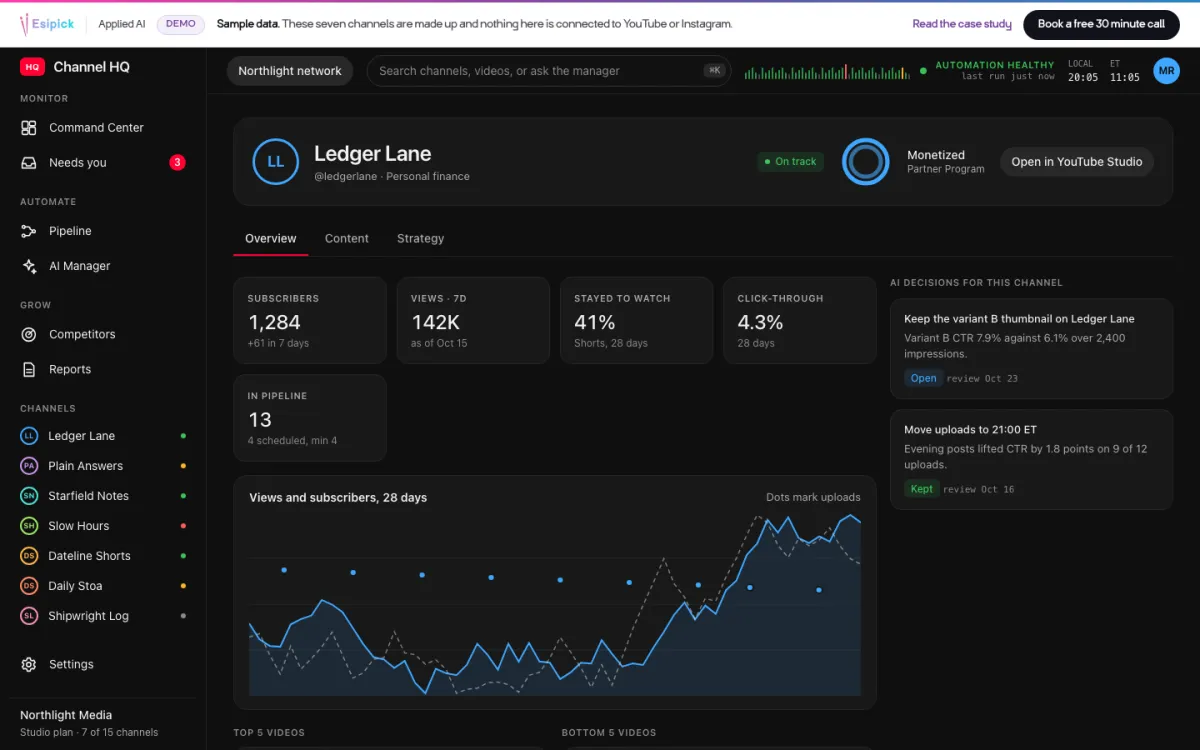Viewport: 1200px width, 750px height.
Task: Click the red HQ badge icon
Action: coord(32,67)
